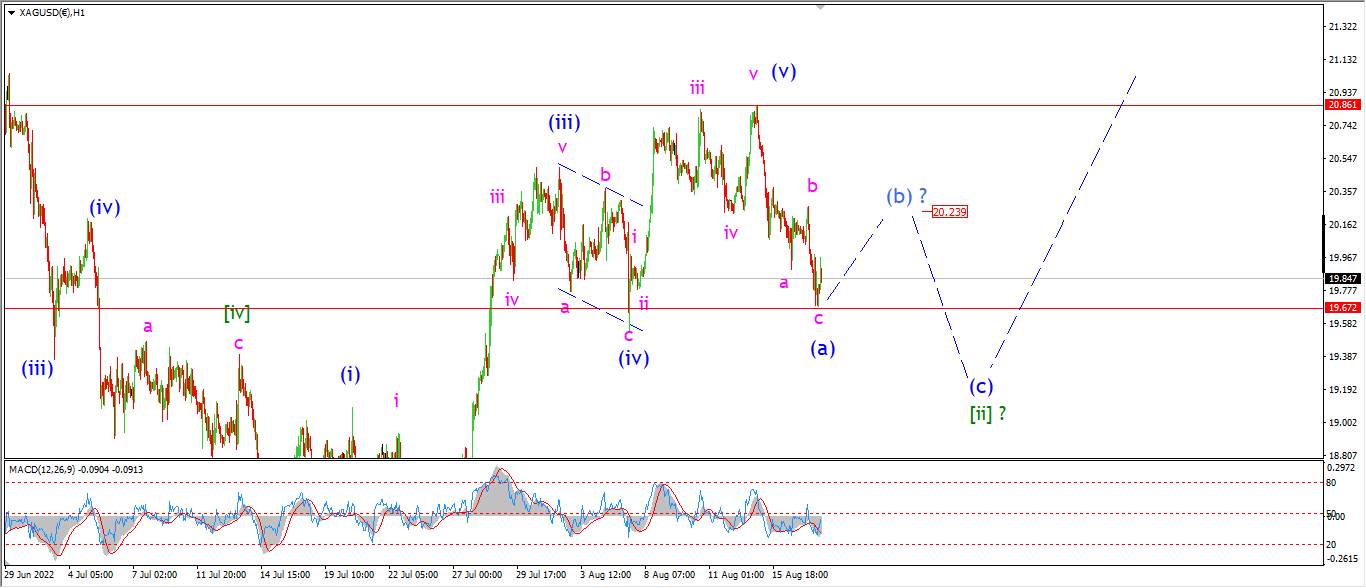The height and width of the screenshot is (588, 1366).
Task: Click the gray chart shift triangle at top
Action: tap(821, 7)
